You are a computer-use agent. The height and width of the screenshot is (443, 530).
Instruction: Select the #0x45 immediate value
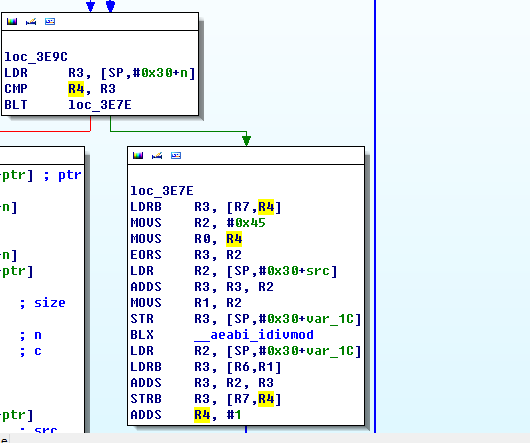pos(246,223)
